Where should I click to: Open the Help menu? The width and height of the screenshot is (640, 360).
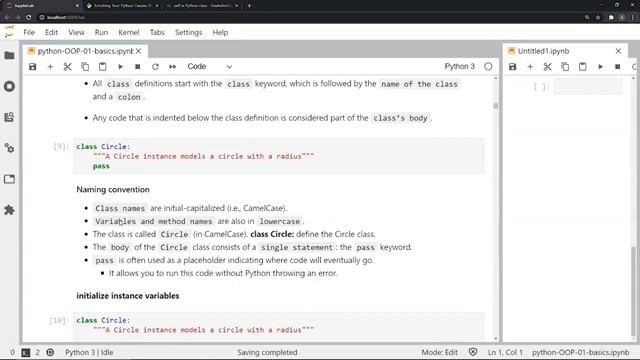(x=220, y=32)
